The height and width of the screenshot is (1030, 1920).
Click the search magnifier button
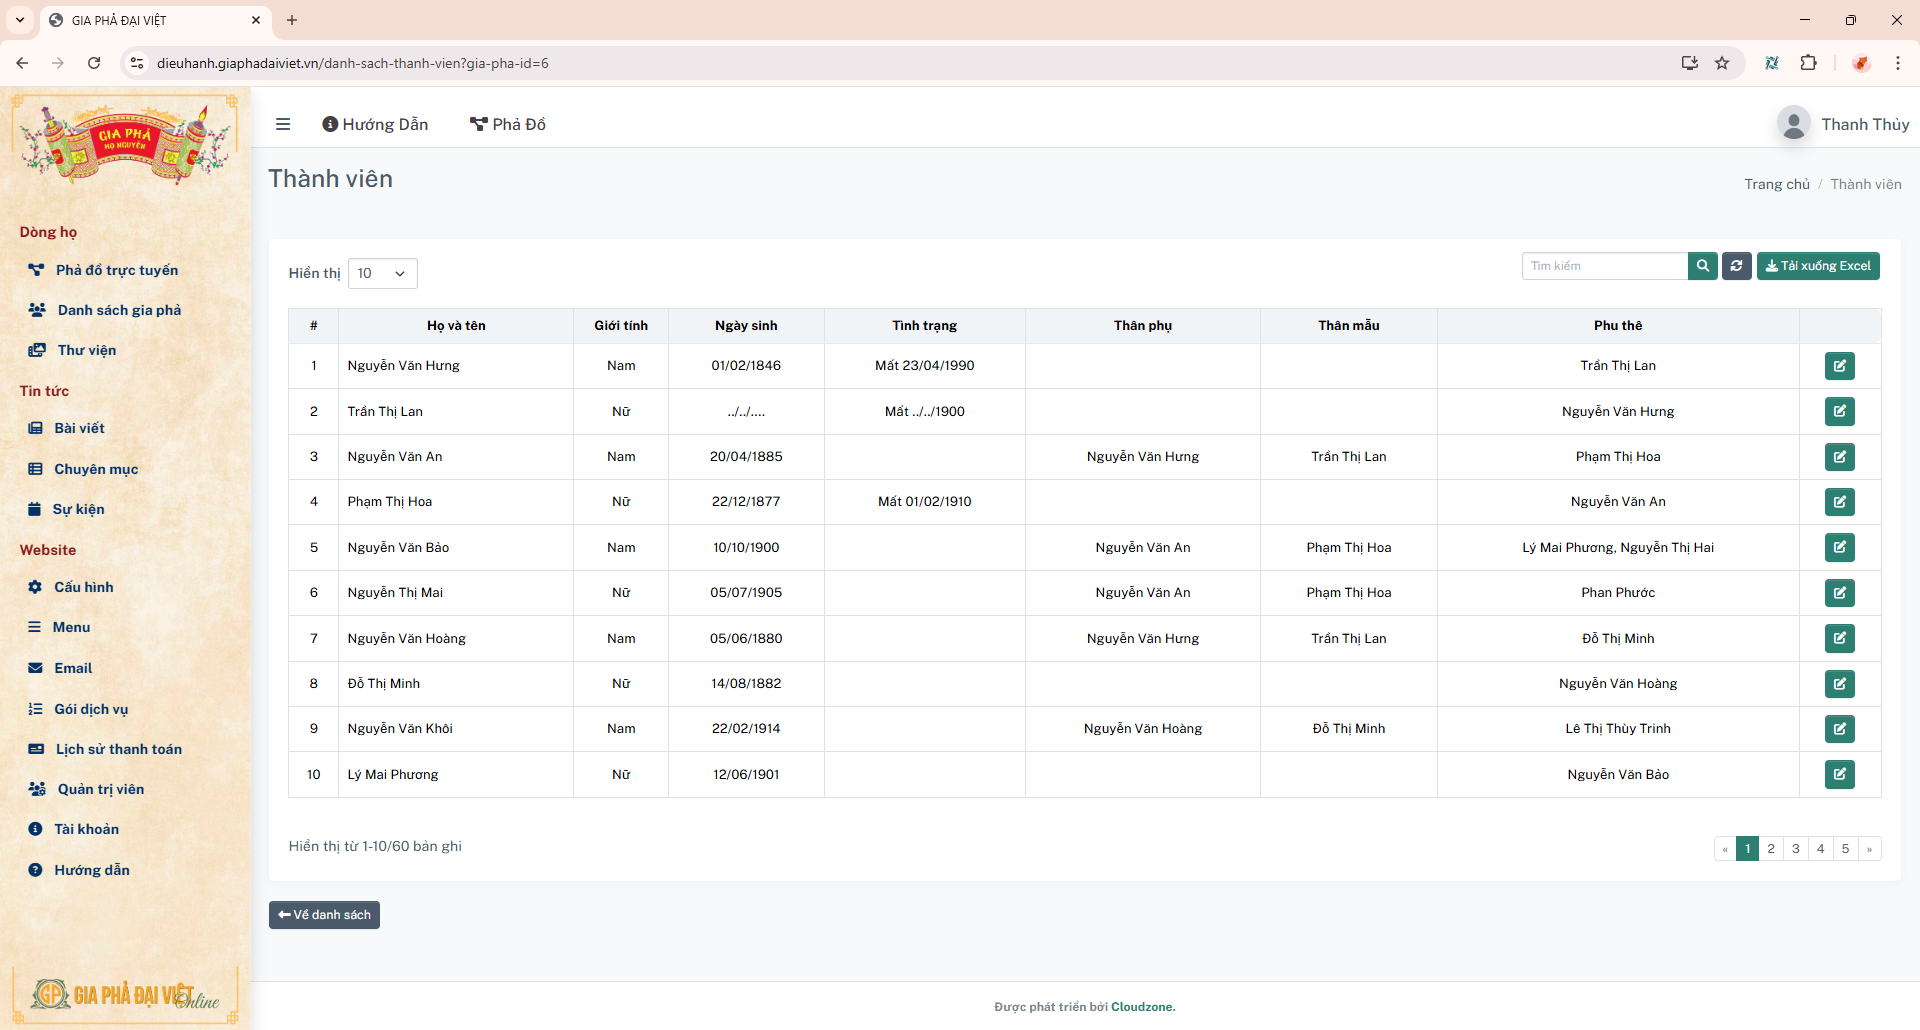point(1702,266)
